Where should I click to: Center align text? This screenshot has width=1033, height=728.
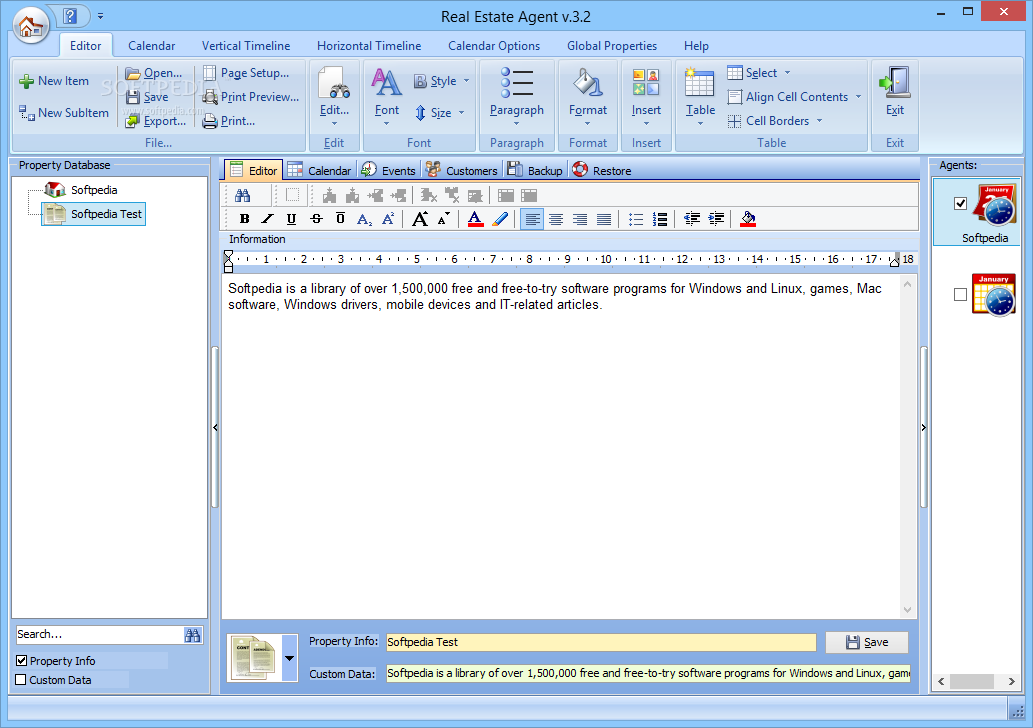coord(556,219)
